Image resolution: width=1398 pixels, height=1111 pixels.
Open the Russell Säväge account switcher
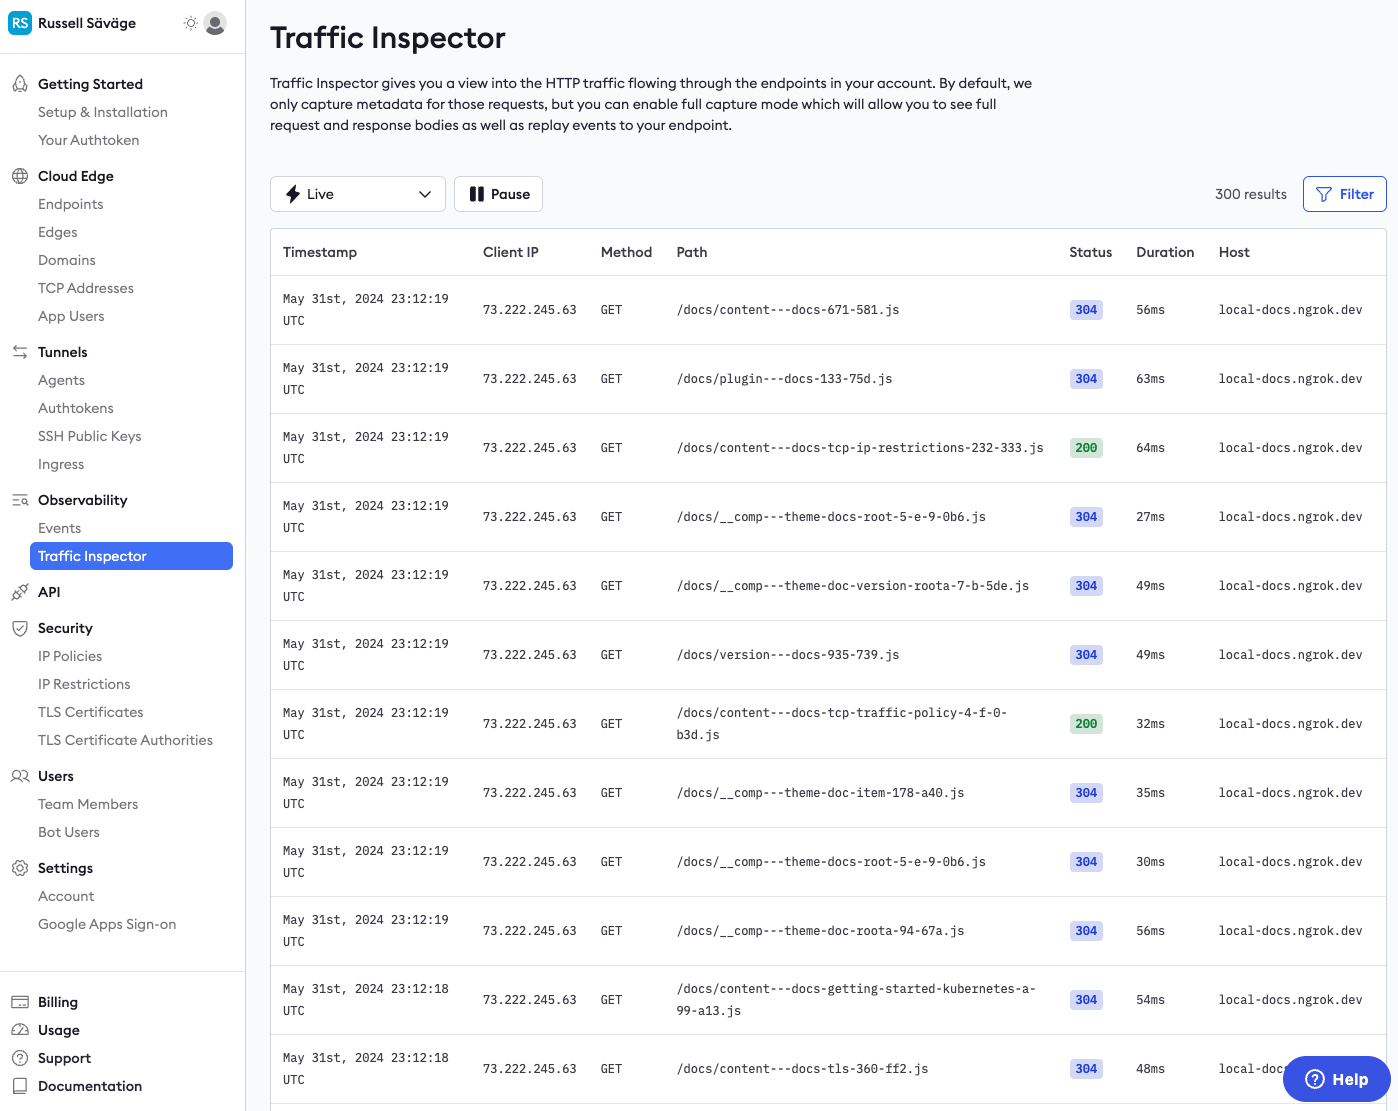tap(74, 23)
